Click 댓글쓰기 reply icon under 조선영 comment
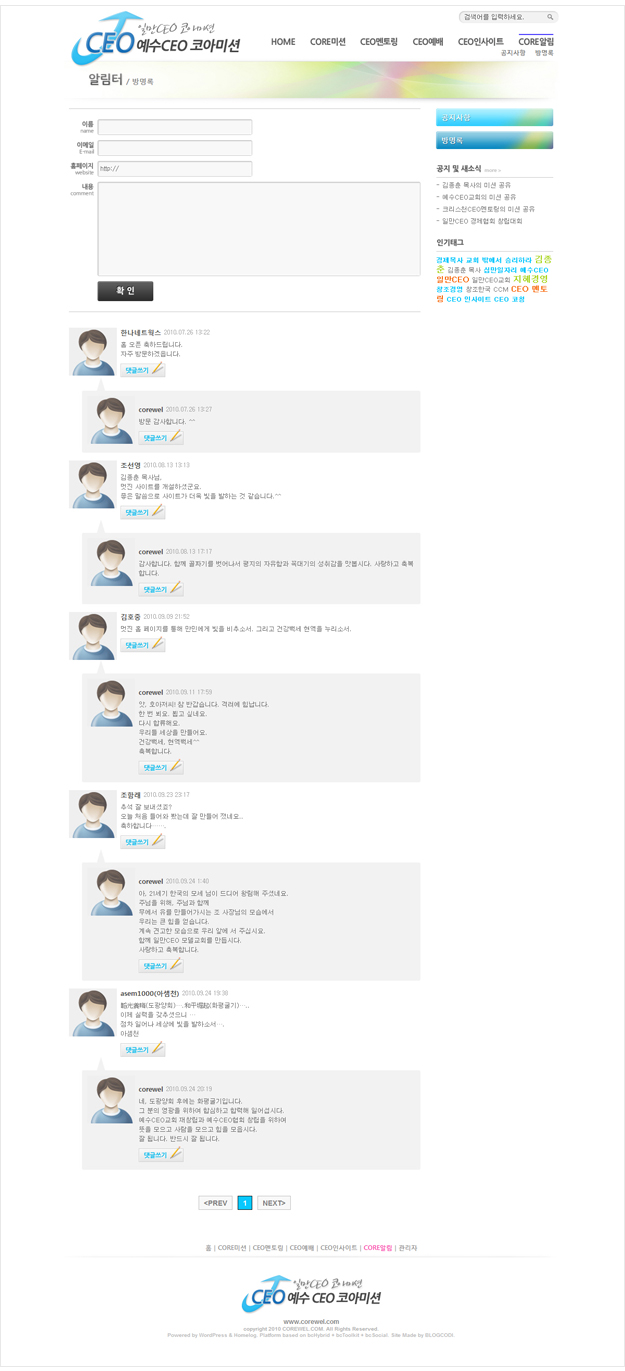Image resolution: width=625 pixels, height=1371 pixels. click(x=142, y=512)
